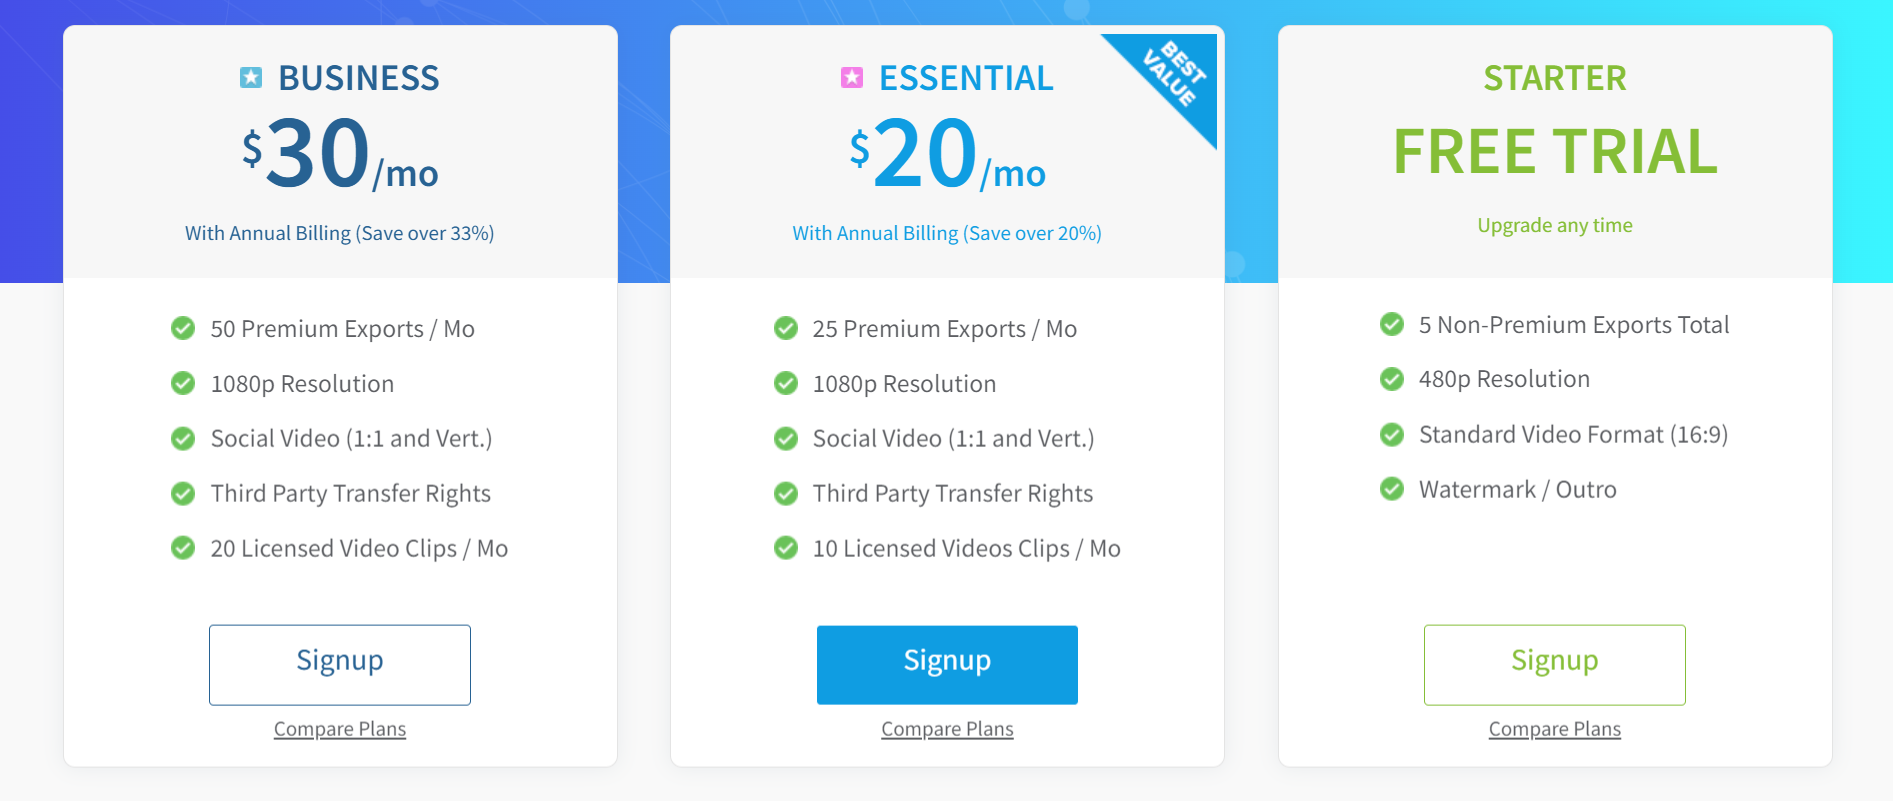Viewport: 1893px width, 801px height.
Task: Click checkmark beside 25 Premium Exports
Action: pos(786,328)
